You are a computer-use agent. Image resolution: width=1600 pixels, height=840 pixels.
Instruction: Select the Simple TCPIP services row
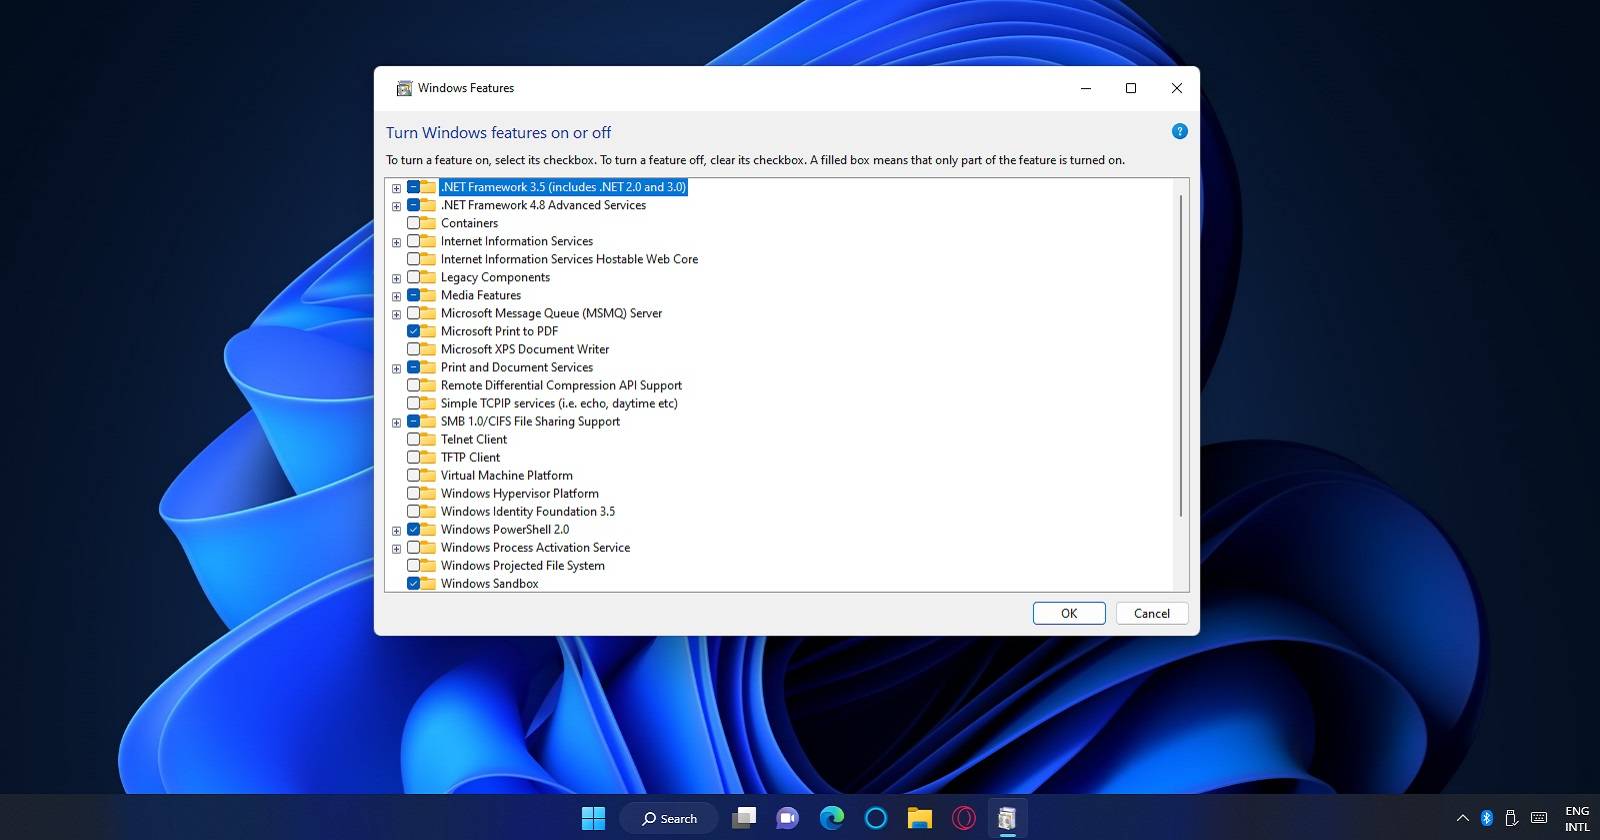click(559, 403)
